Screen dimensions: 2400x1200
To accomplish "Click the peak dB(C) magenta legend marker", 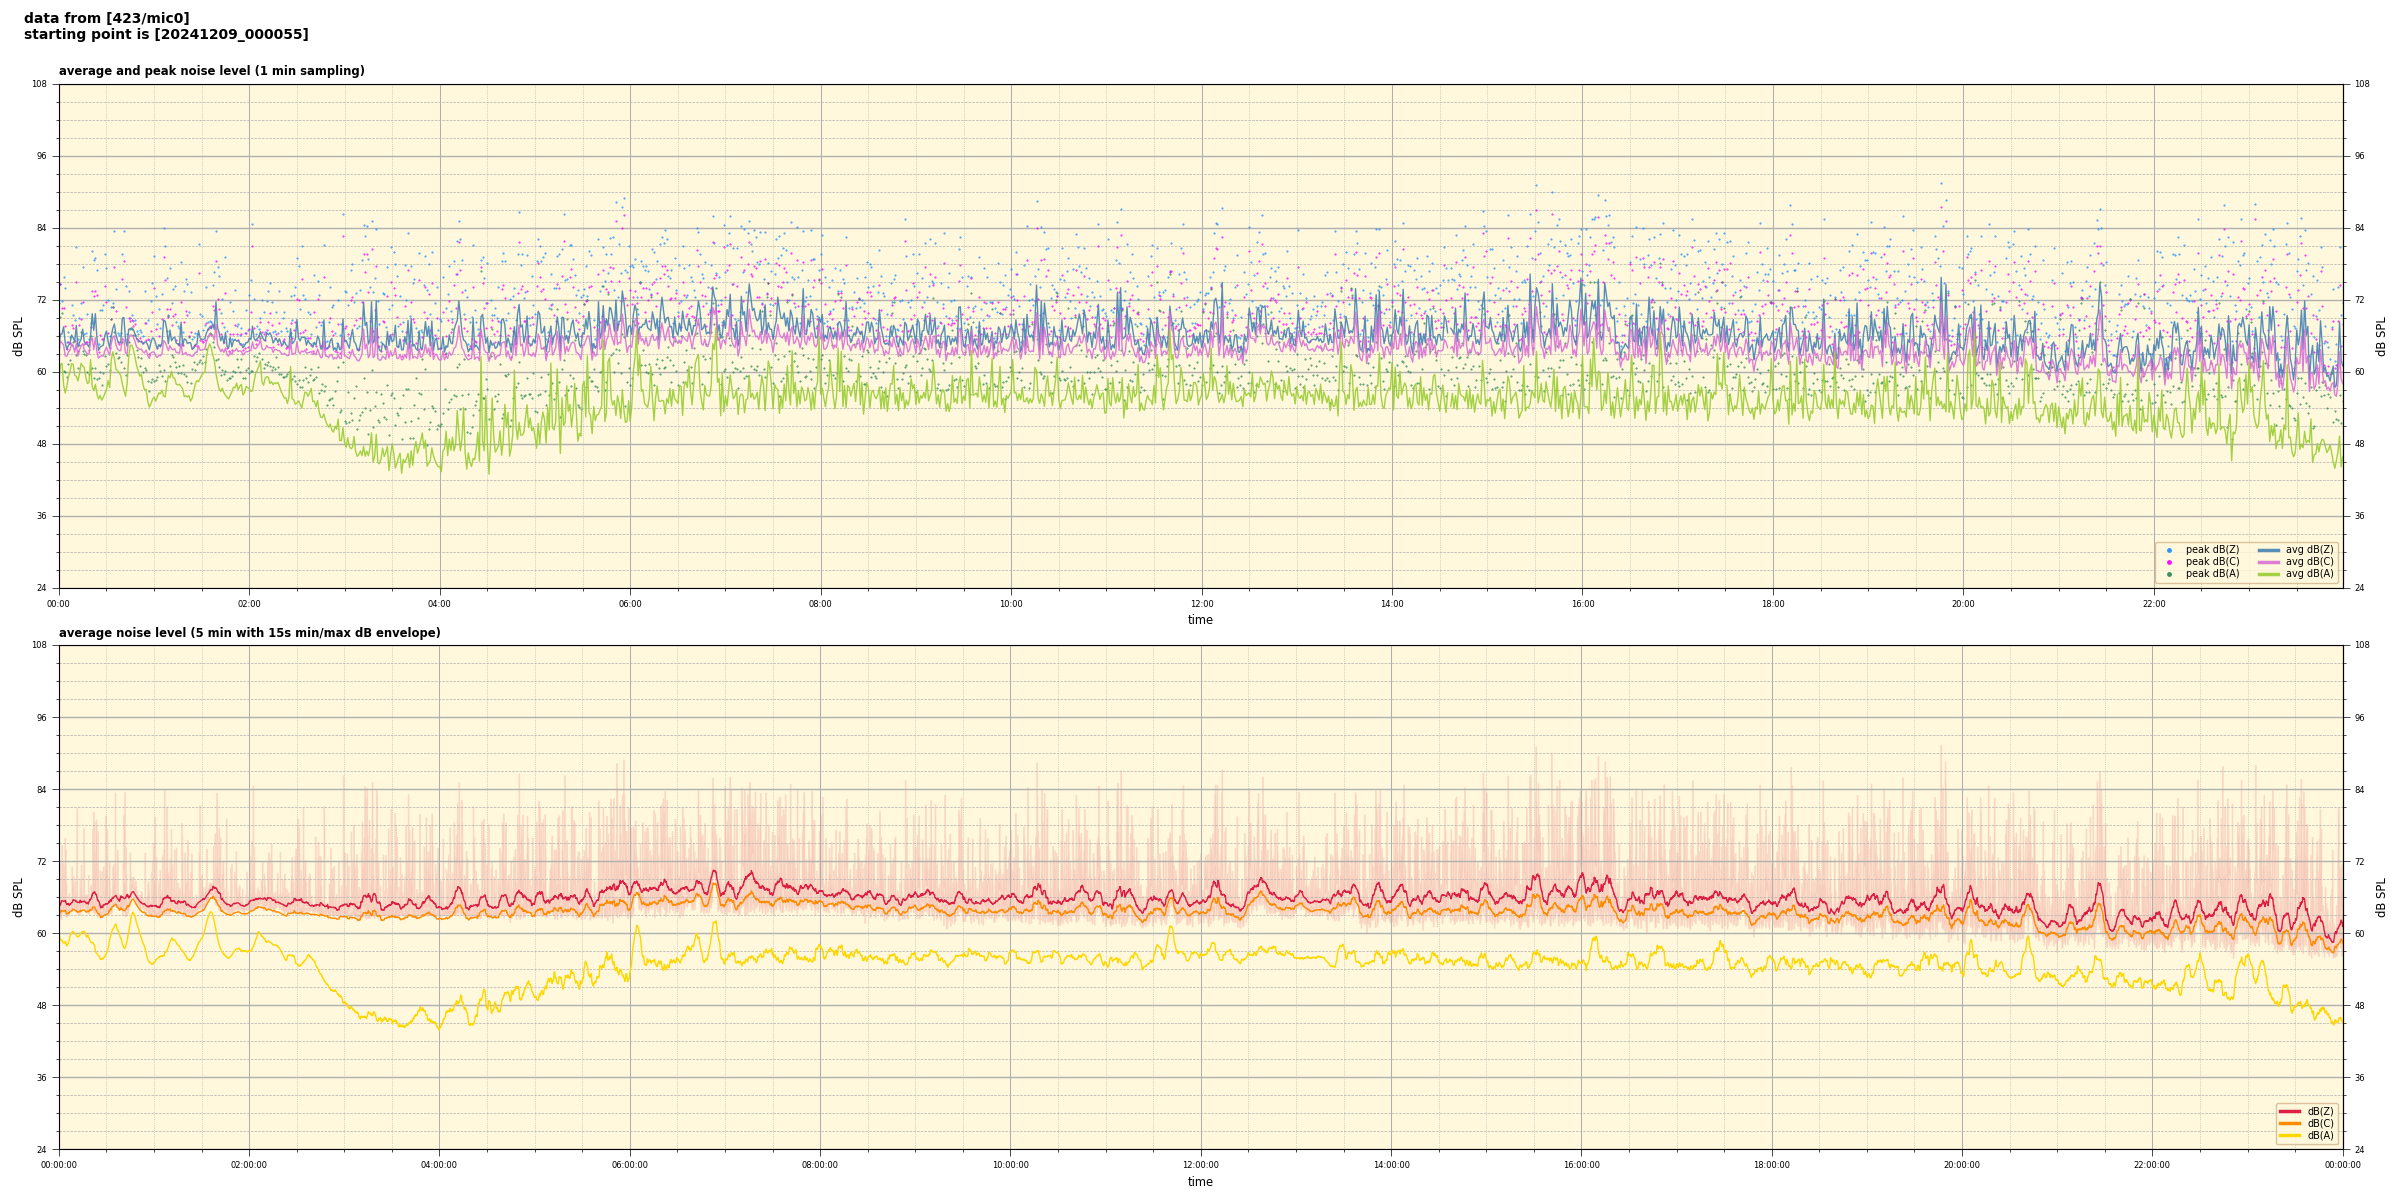I will [2169, 562].
